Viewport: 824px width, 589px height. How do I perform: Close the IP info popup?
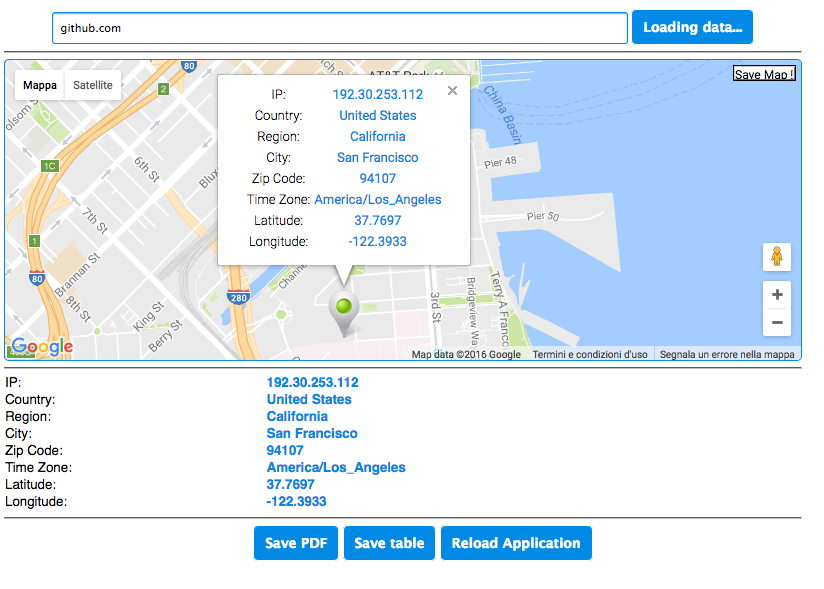[x=452, y=90]
